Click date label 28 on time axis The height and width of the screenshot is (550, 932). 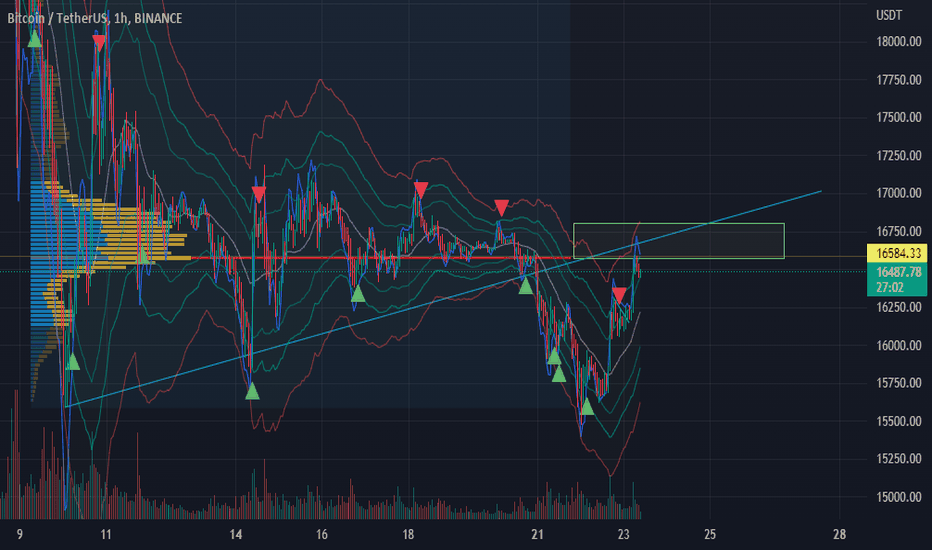pyautogui.click(x=839, y=535)
